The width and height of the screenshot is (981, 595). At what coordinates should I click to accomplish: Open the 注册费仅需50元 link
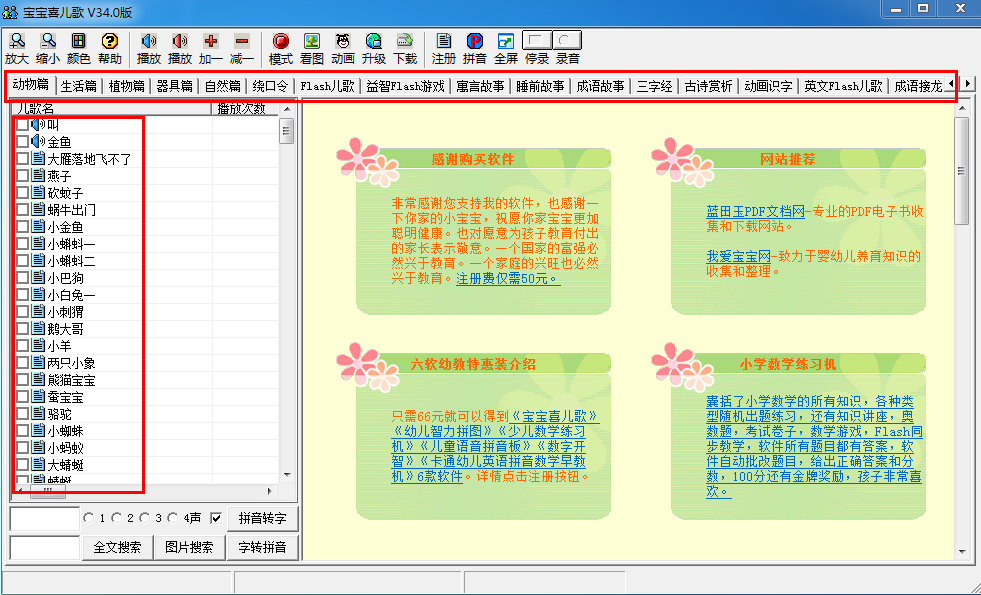coord(508,278)
